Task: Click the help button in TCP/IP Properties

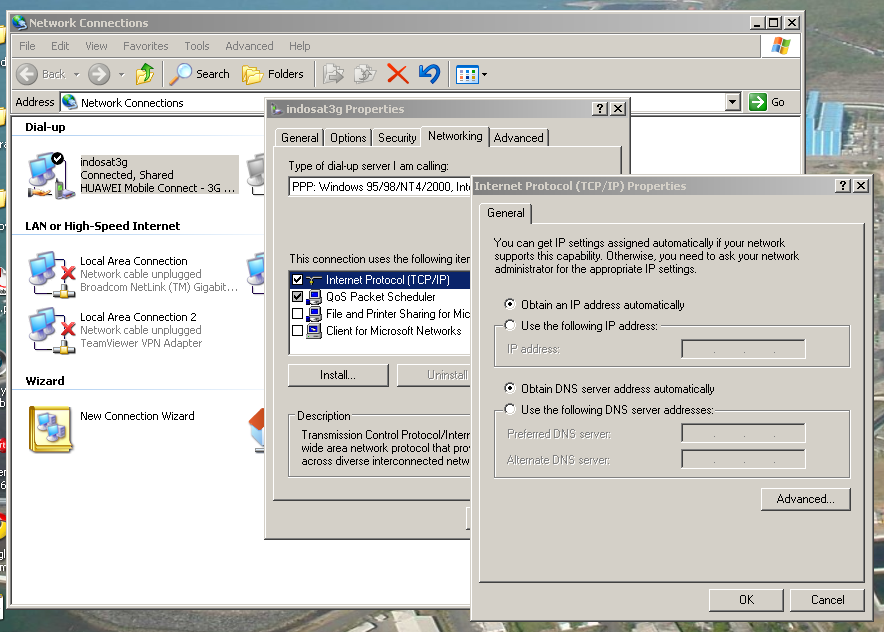Action: coord(842,185)
